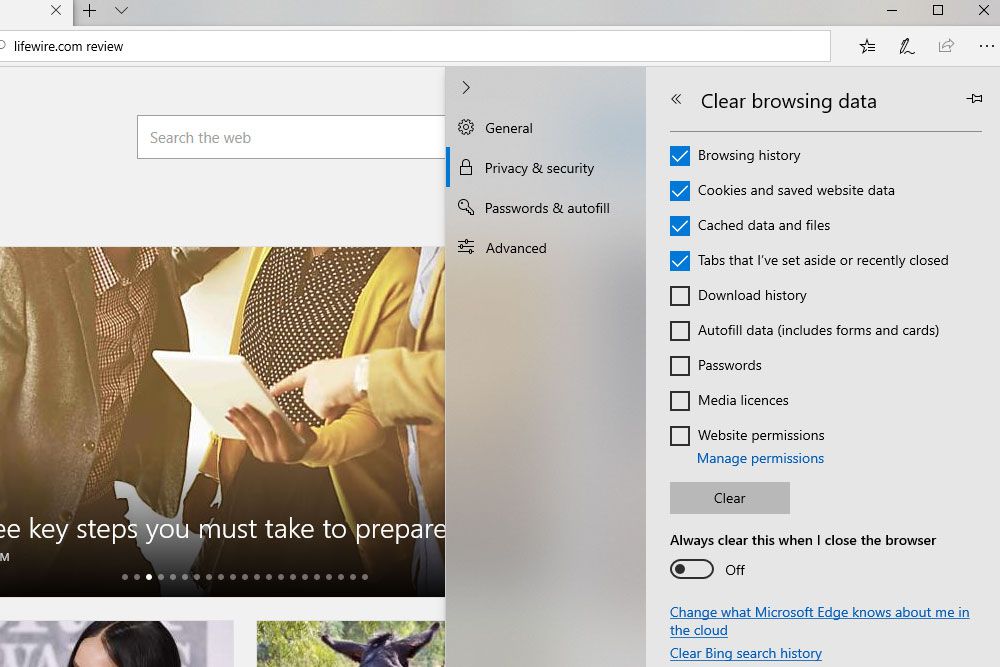1000x667 pixels.
Task: Uncheck Cached data and files
Action: coord(680,226)
